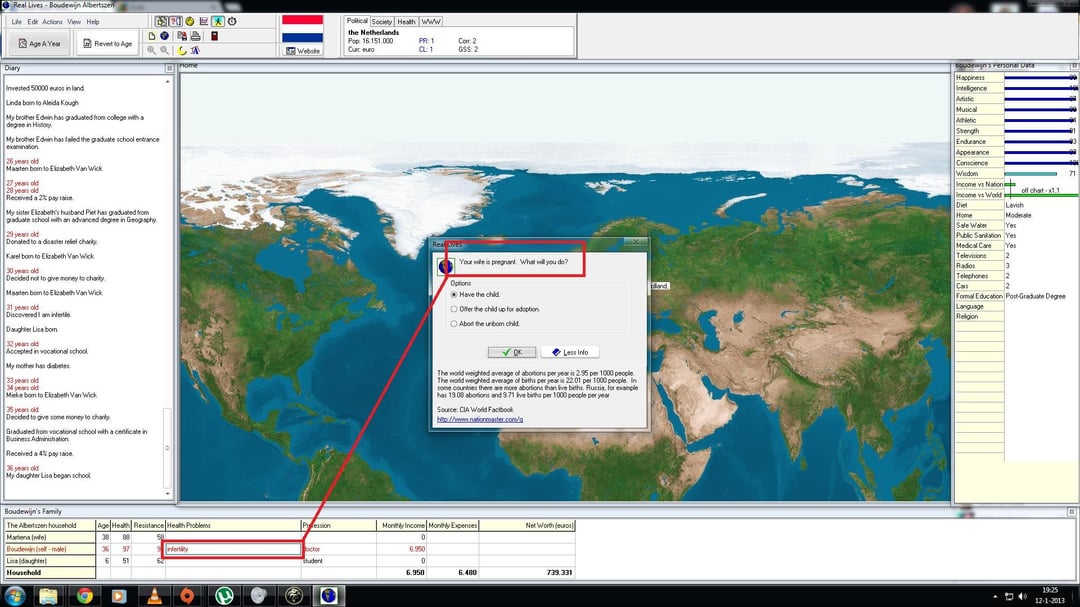The height and width of the screenshot is (607, 1080).
Task: Select the Boudewijn (self - male) row
Action: pos(290,549)
